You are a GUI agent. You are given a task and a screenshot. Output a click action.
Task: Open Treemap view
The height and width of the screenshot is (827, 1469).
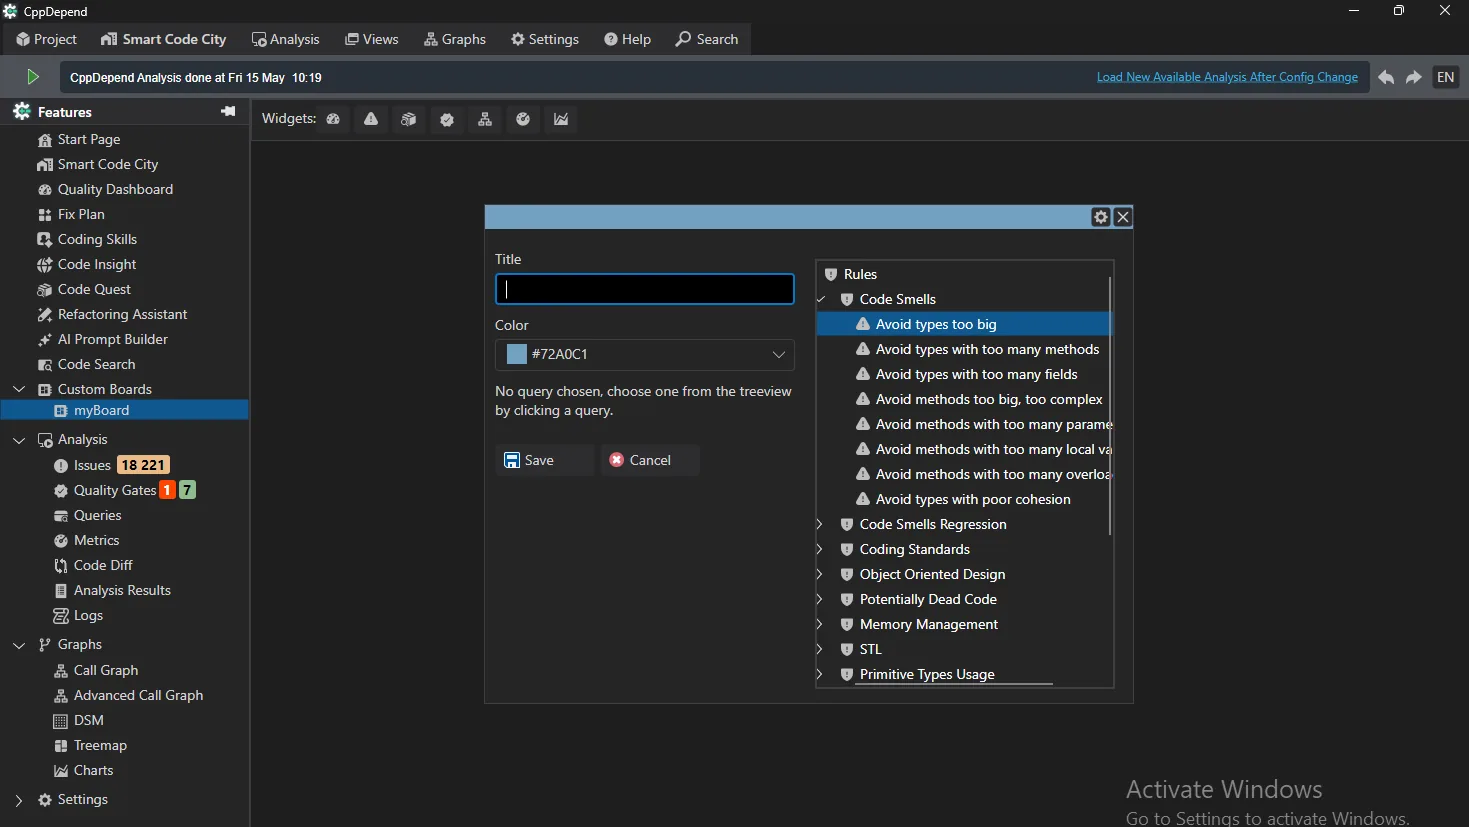100,745
